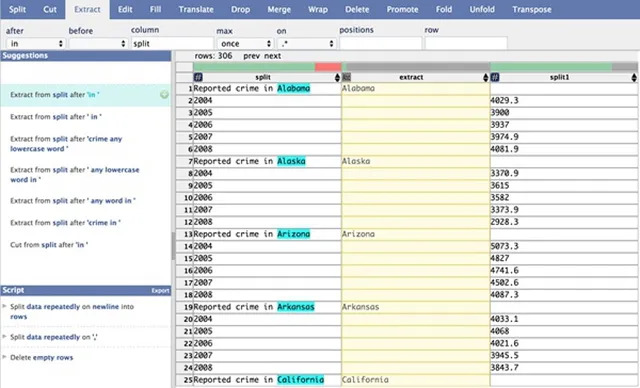Open the Unfold tab

coord(482,9)
